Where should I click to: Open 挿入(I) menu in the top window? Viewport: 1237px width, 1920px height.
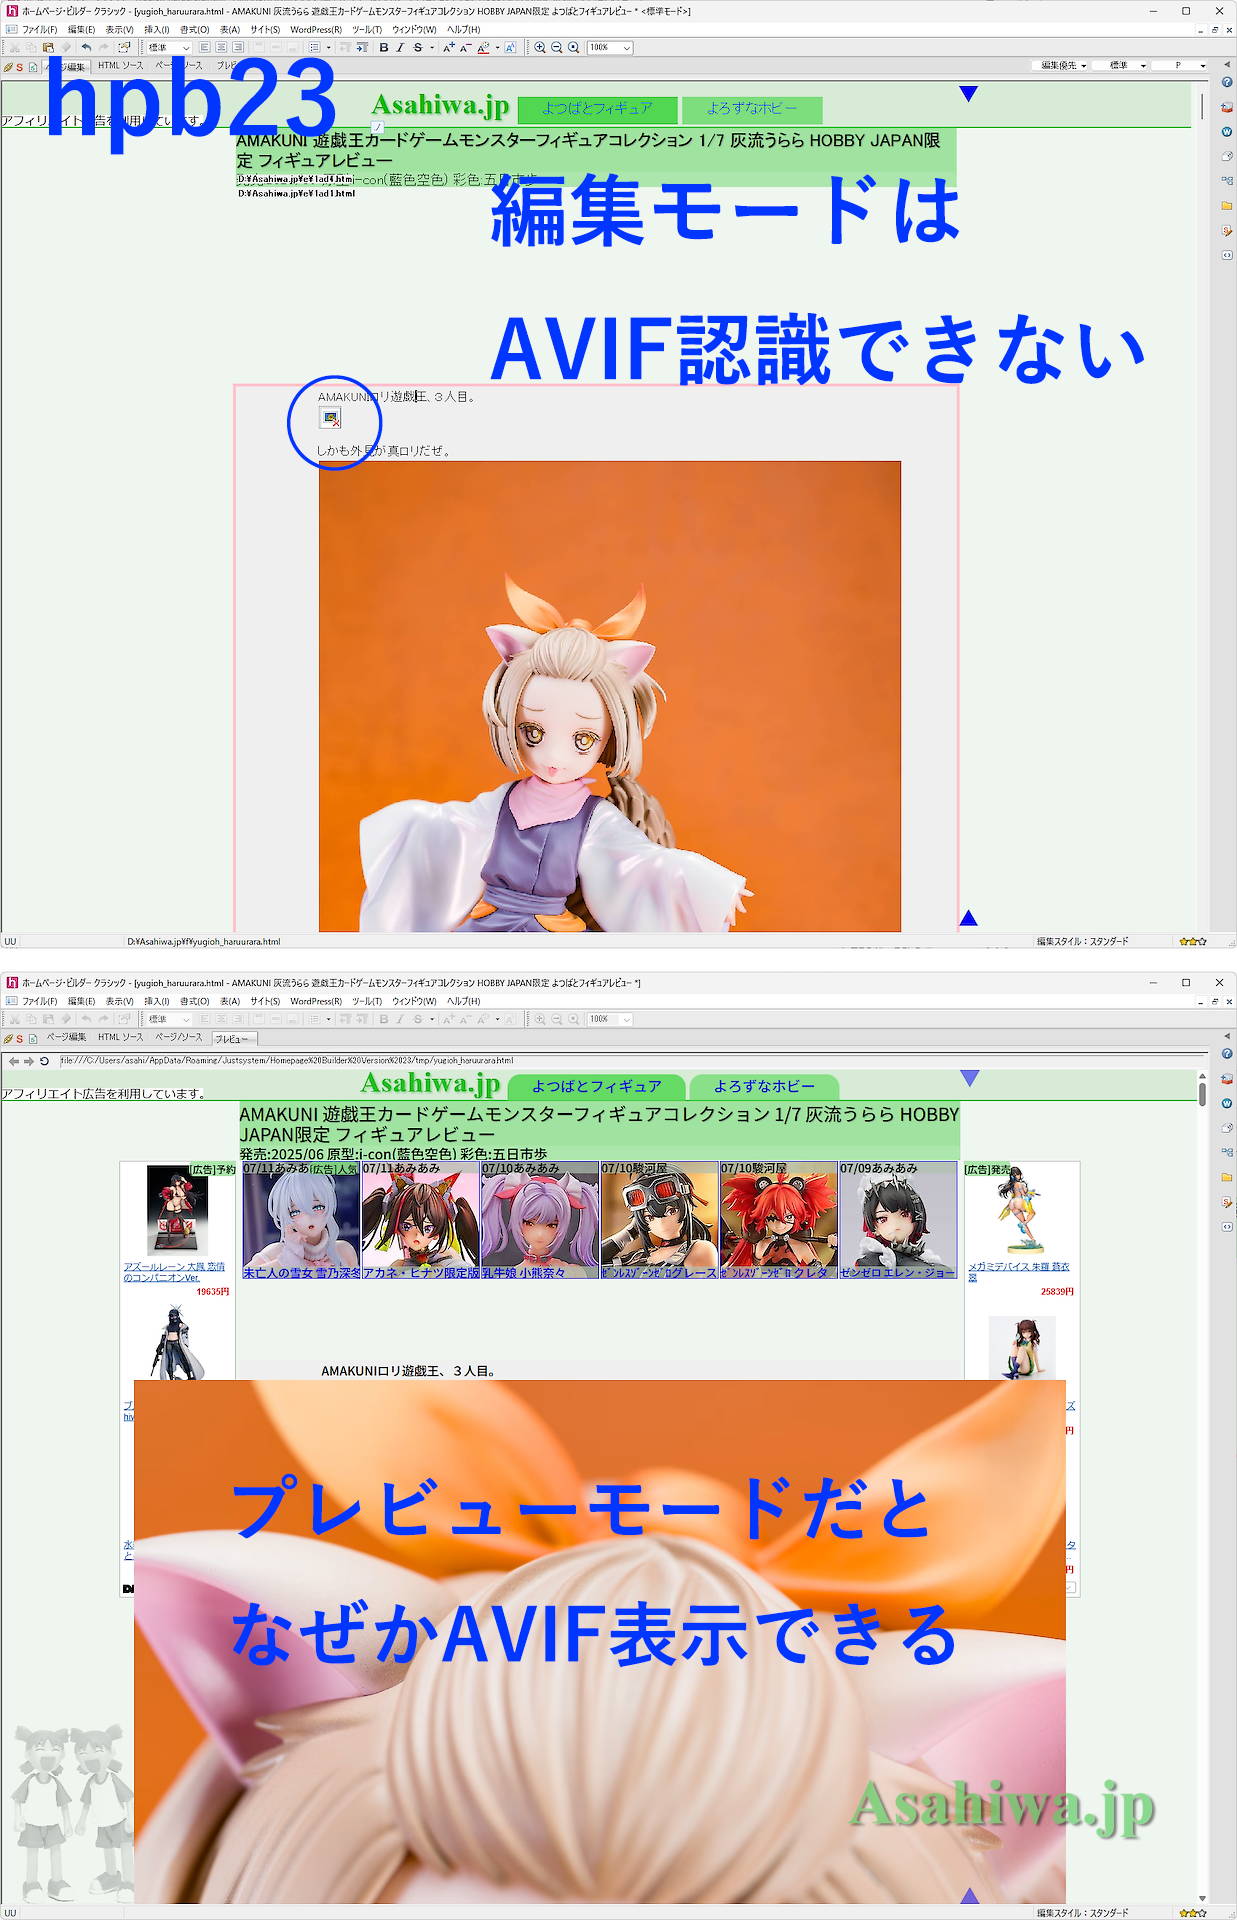click(x=157, y=30)
